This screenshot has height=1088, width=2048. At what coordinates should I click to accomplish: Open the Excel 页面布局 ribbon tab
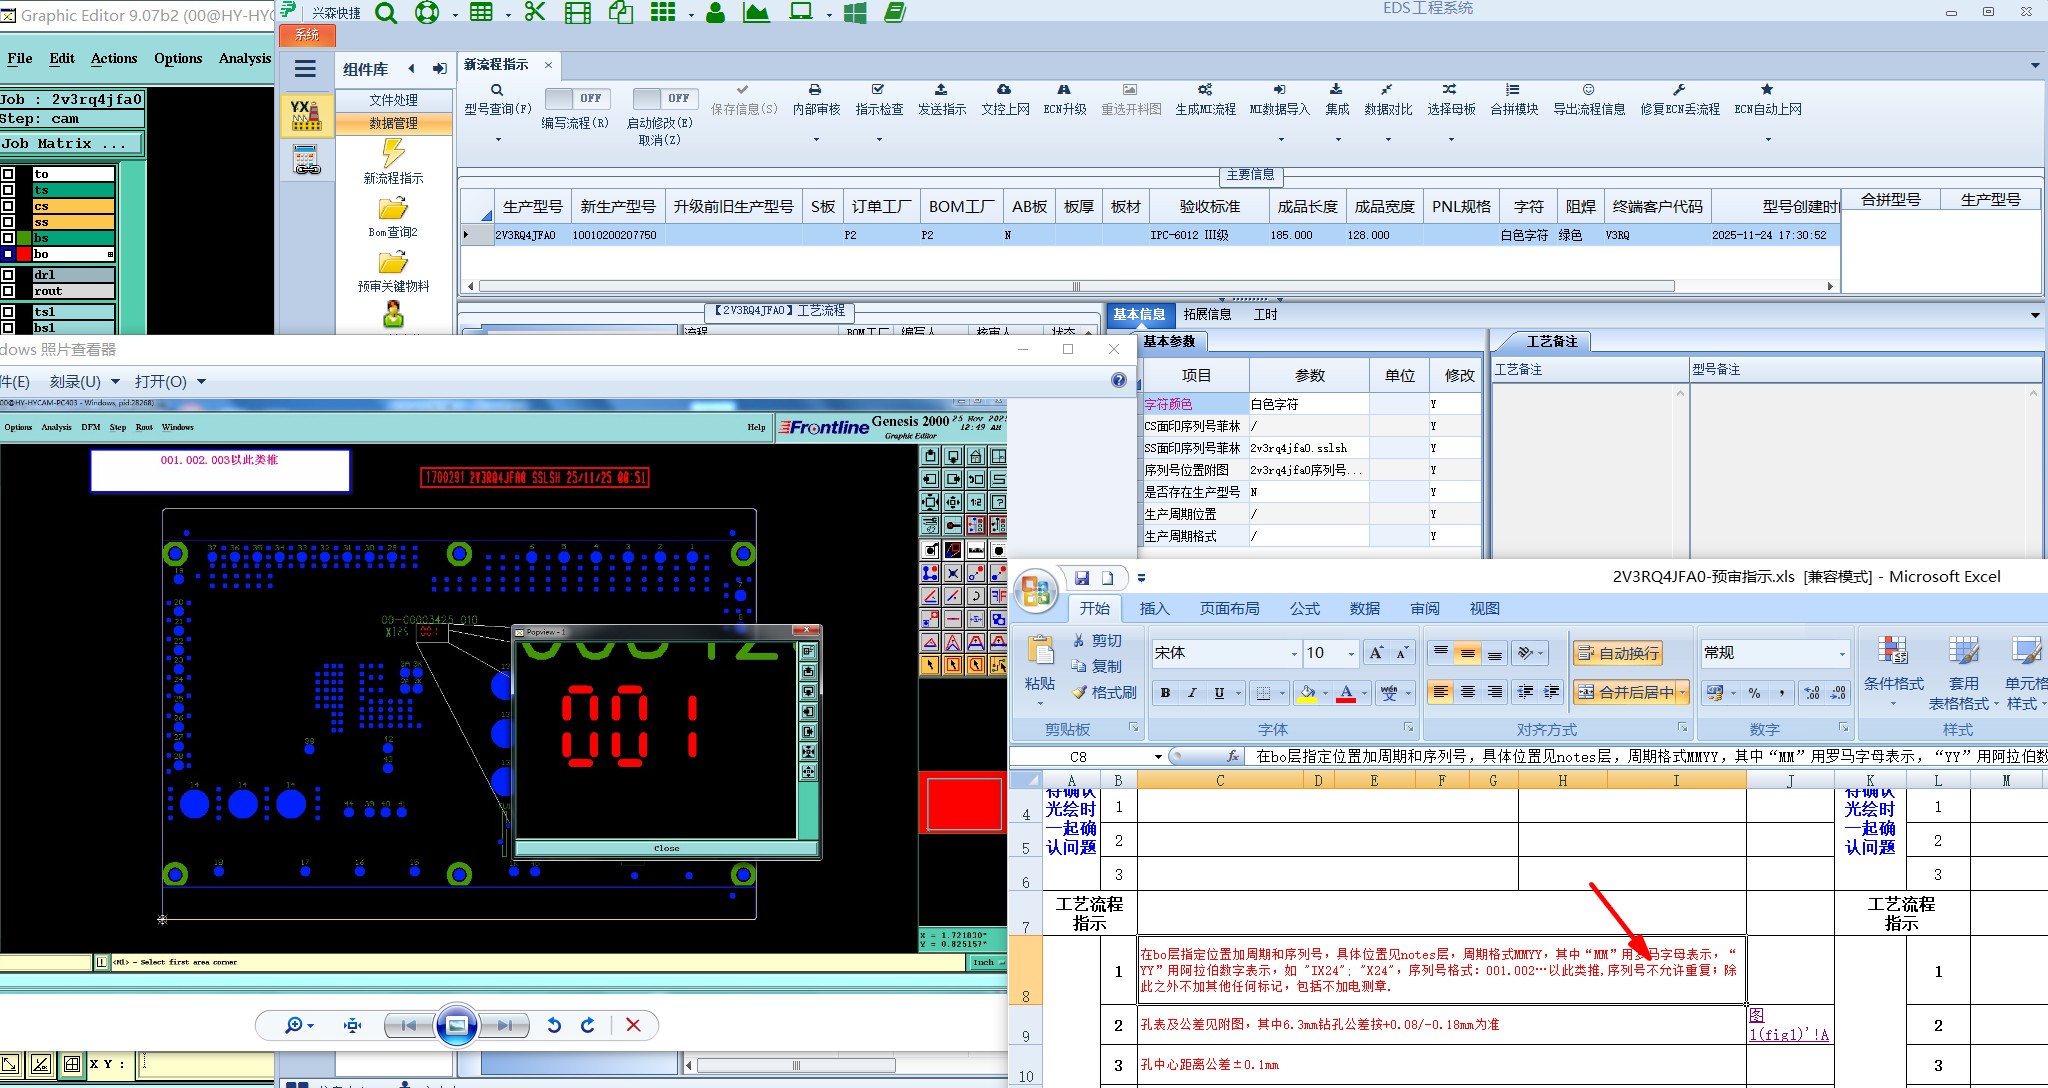1229,608
